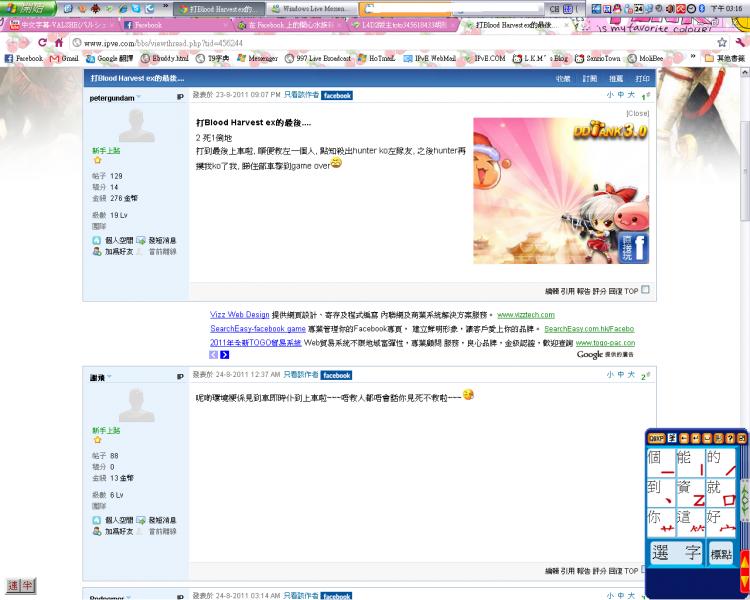Click the IP icon in 謝飛's post
750x600 pixels.
[180, 377]
